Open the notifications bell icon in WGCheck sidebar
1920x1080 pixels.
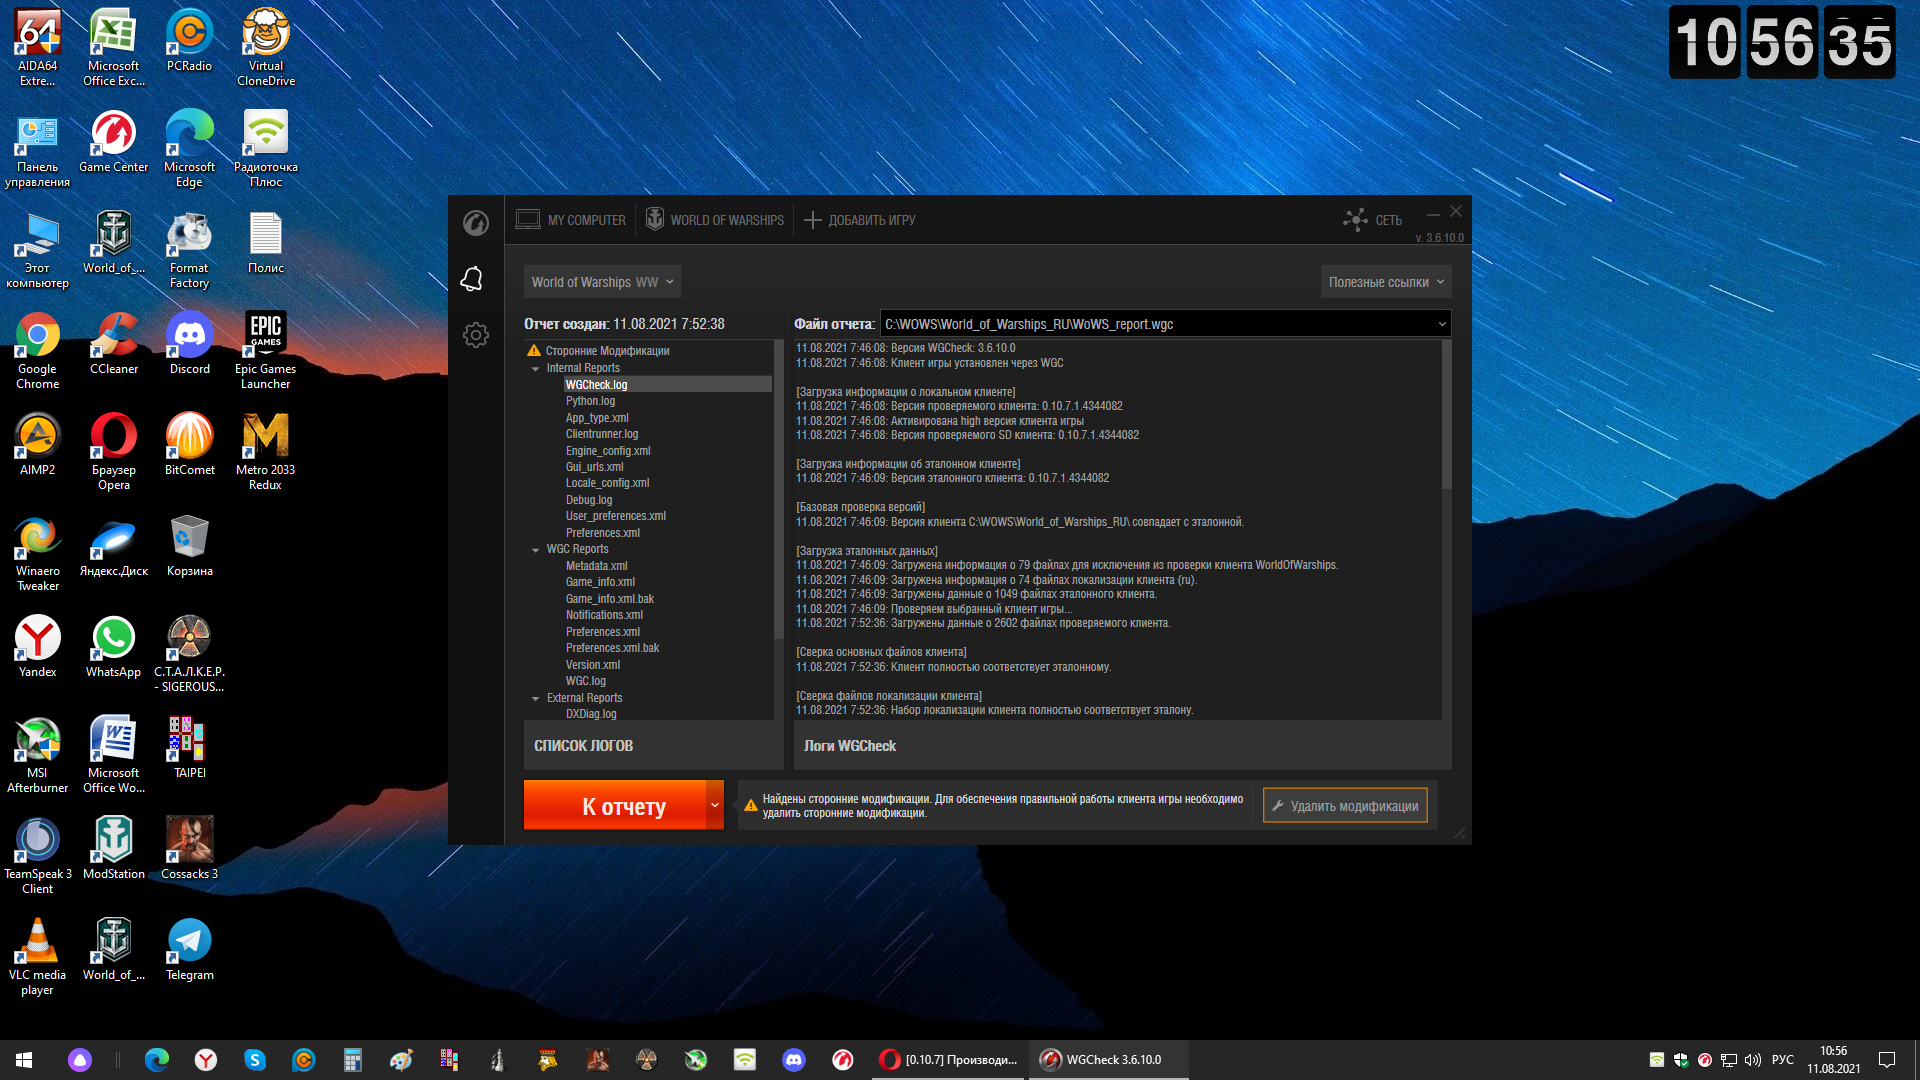472,279
